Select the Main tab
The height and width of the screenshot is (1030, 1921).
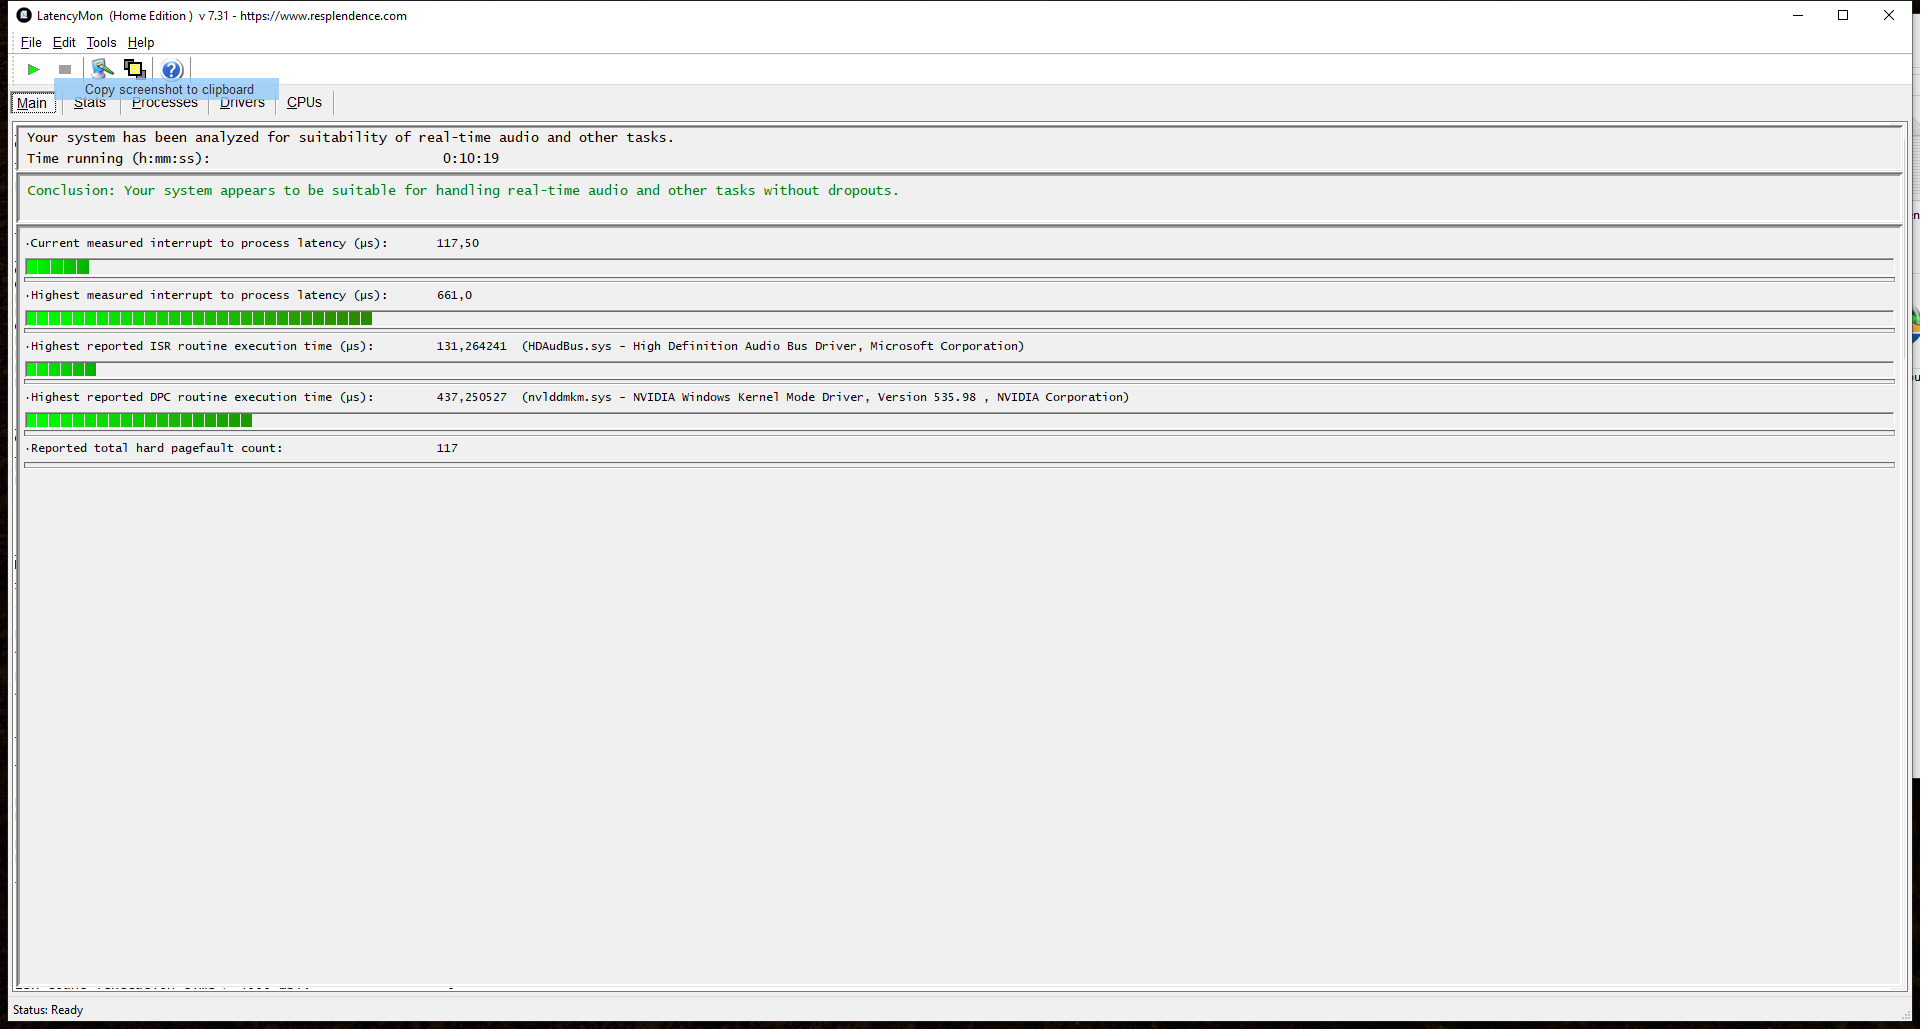point(32,103)
